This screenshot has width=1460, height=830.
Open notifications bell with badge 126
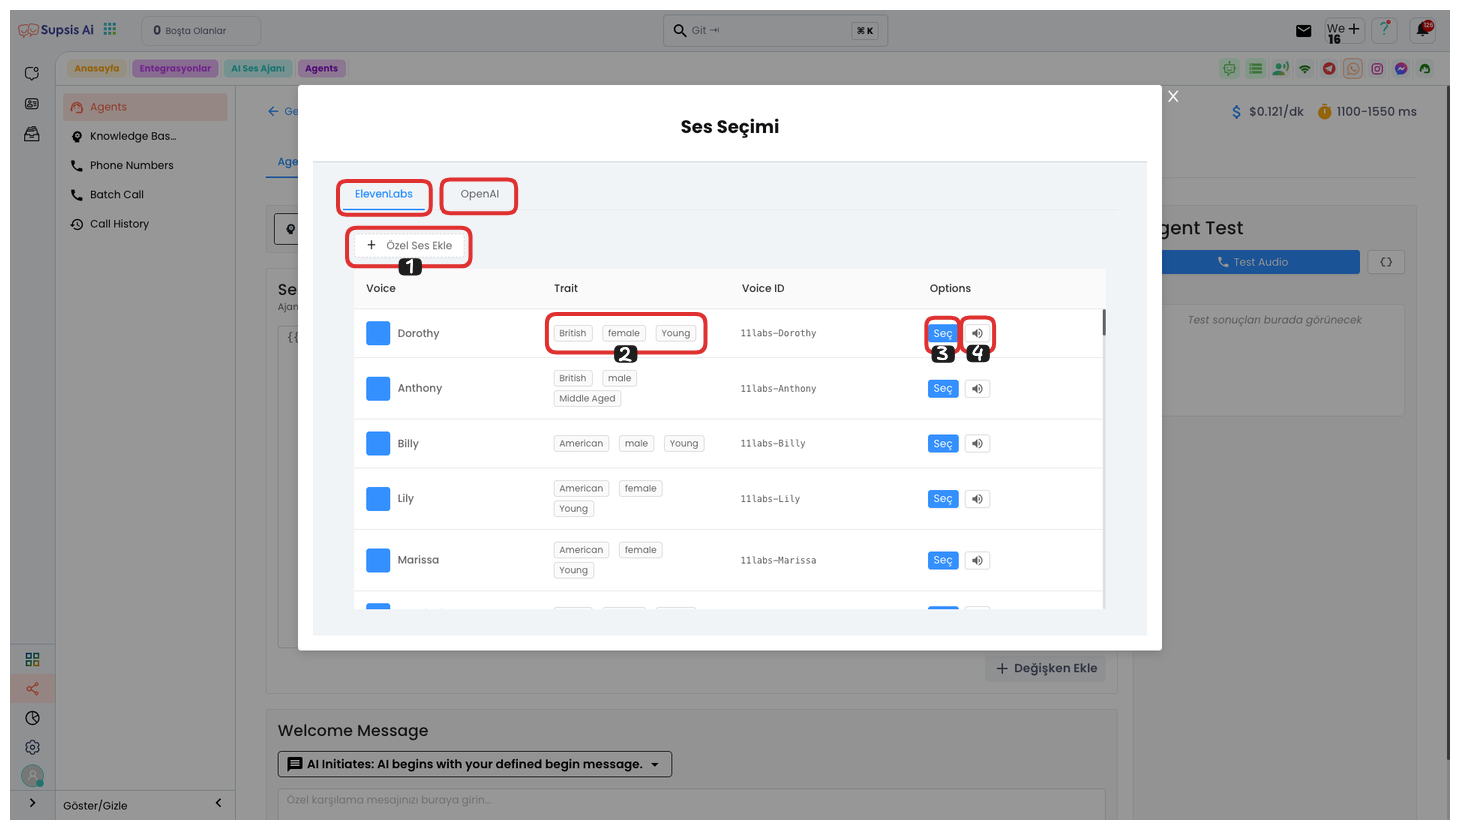click(x=1423, y=30)
